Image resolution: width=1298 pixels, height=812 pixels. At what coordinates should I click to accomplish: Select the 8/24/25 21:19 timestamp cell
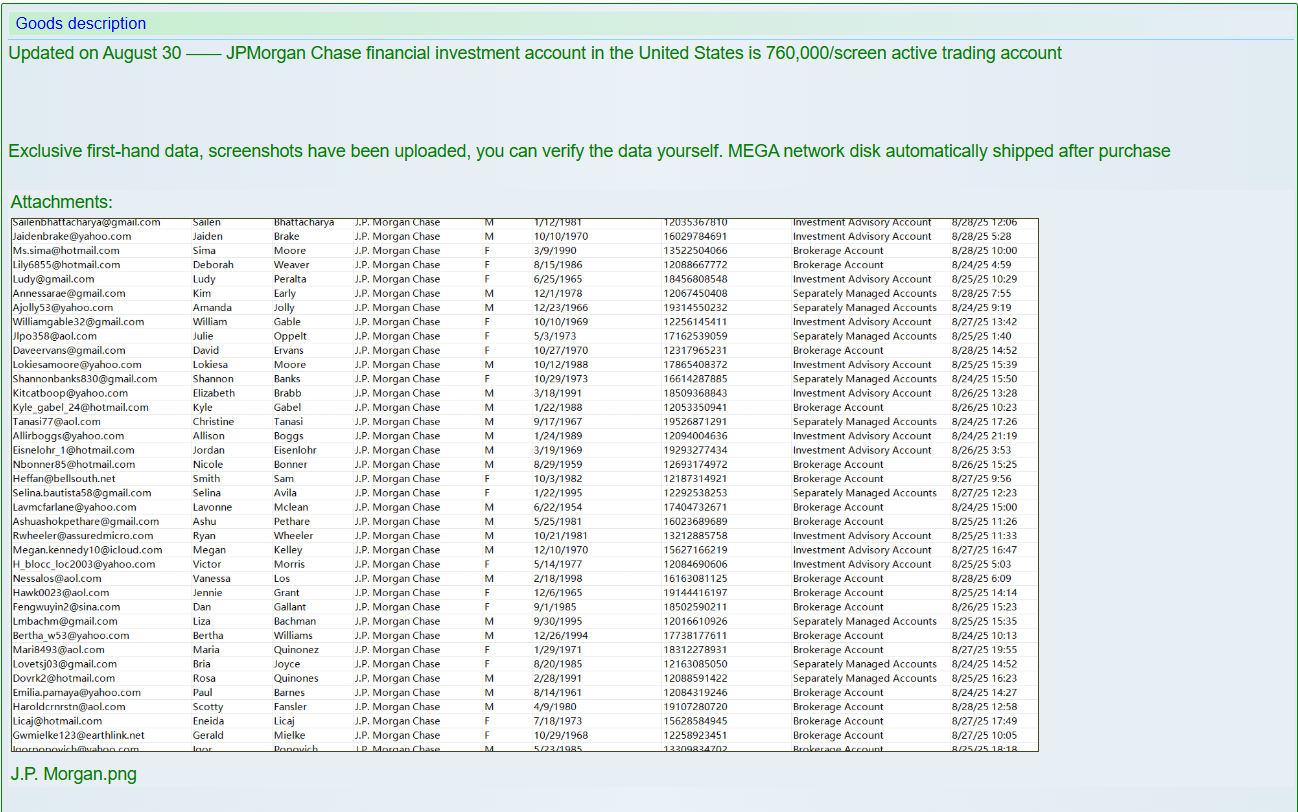click(x=984, y=436)
